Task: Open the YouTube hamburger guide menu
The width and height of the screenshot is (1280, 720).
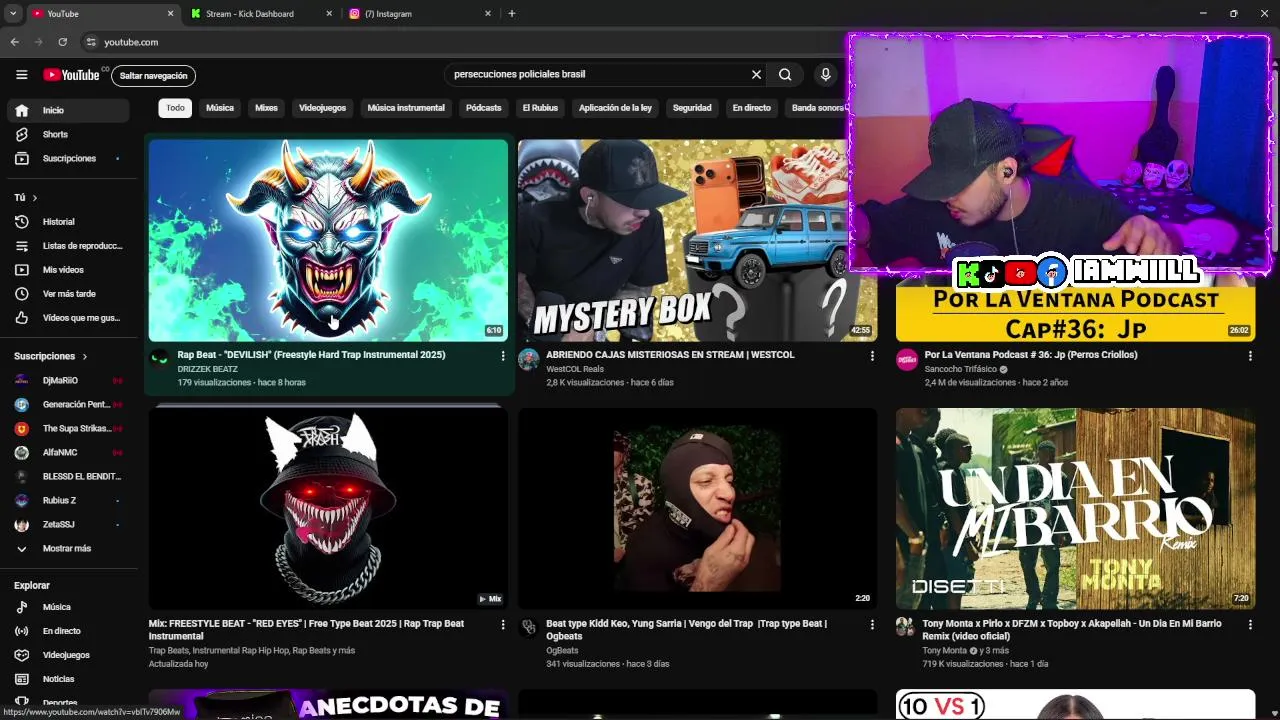Action: click(x=21, y=75)
